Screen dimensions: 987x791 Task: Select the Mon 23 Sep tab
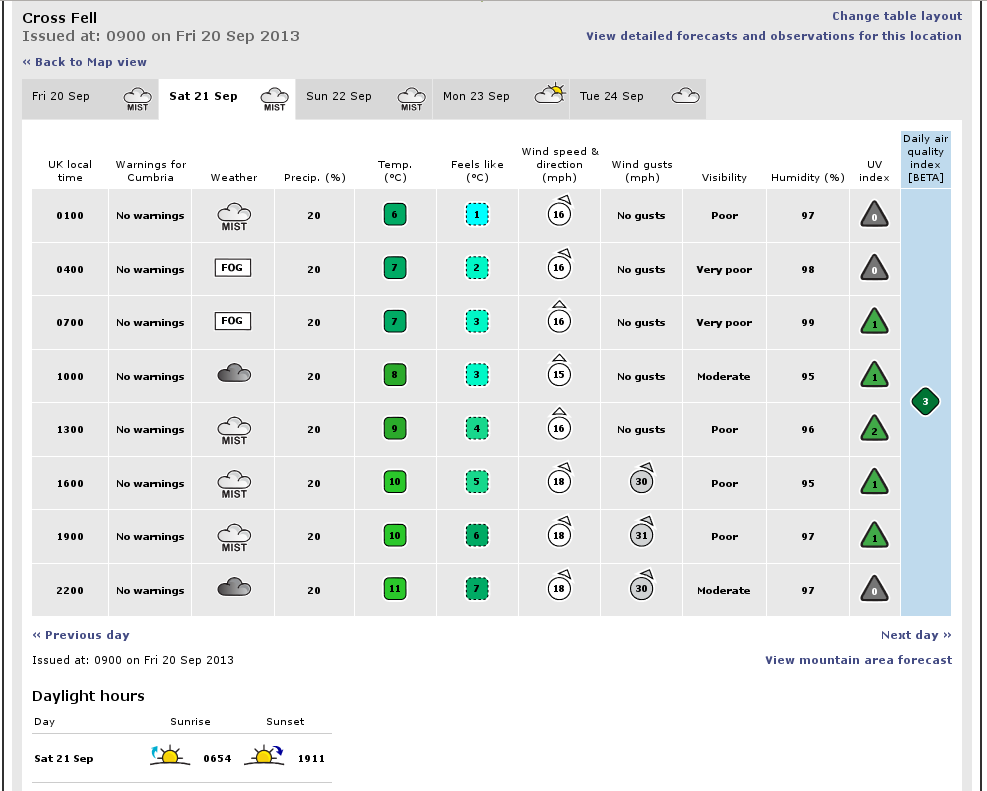point(501,98)
